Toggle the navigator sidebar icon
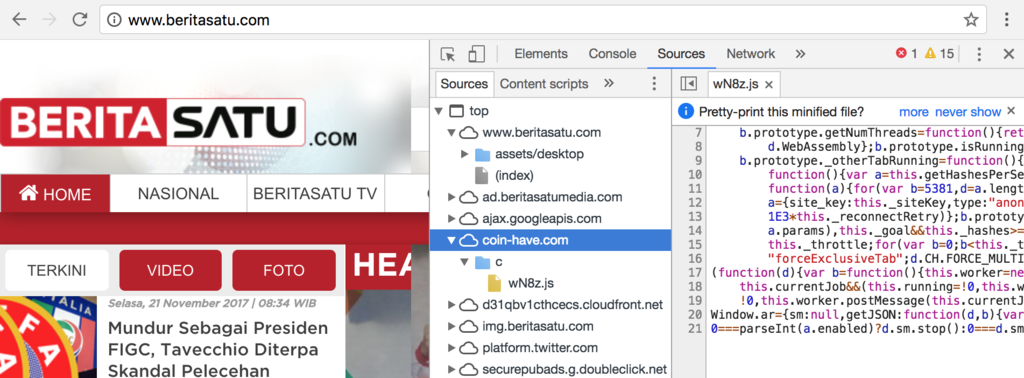 pos(688,84)
